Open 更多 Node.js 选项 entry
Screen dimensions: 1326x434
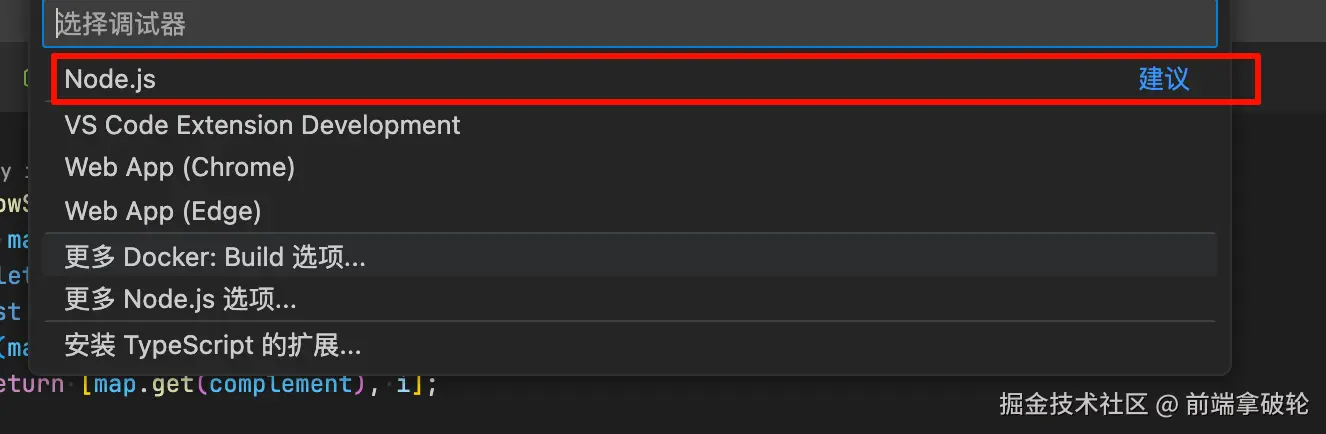(x=180, y=298)
